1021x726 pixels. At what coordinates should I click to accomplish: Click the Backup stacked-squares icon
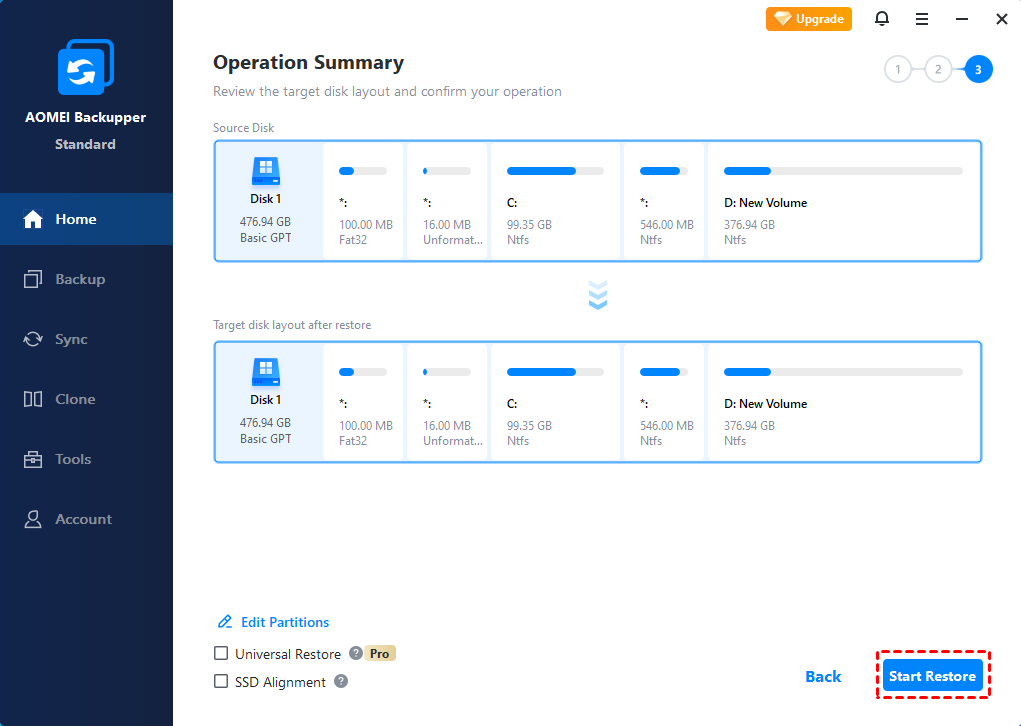(33, 279)
